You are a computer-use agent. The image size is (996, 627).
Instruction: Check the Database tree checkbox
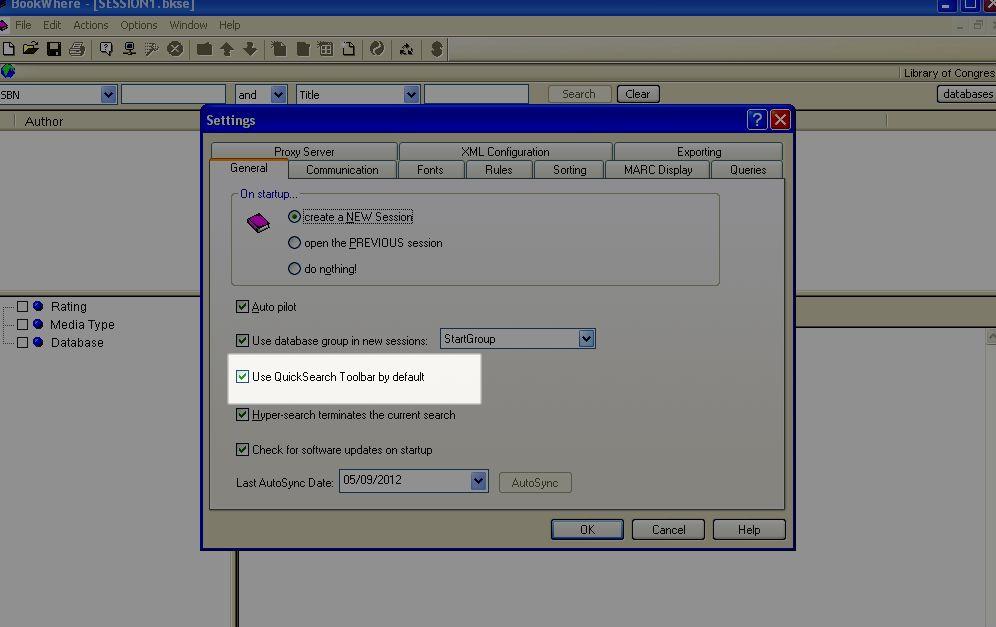(22, 342)
